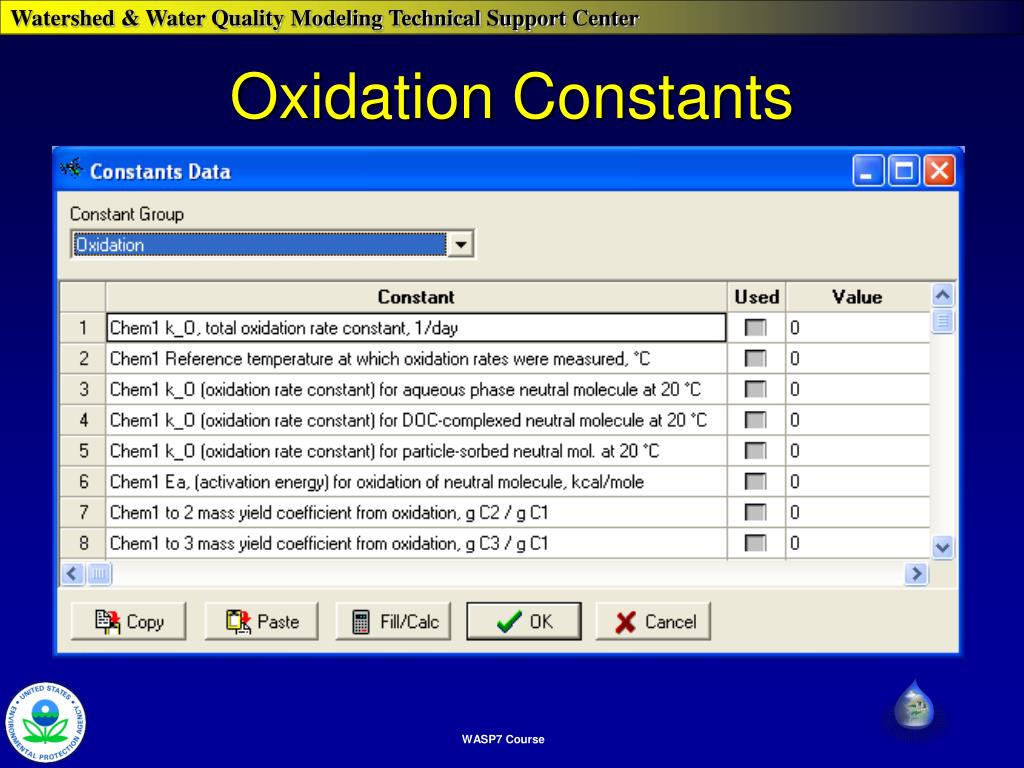Click the scroll up arrow of table
The image size is (1024, 768).
[942, 296]
